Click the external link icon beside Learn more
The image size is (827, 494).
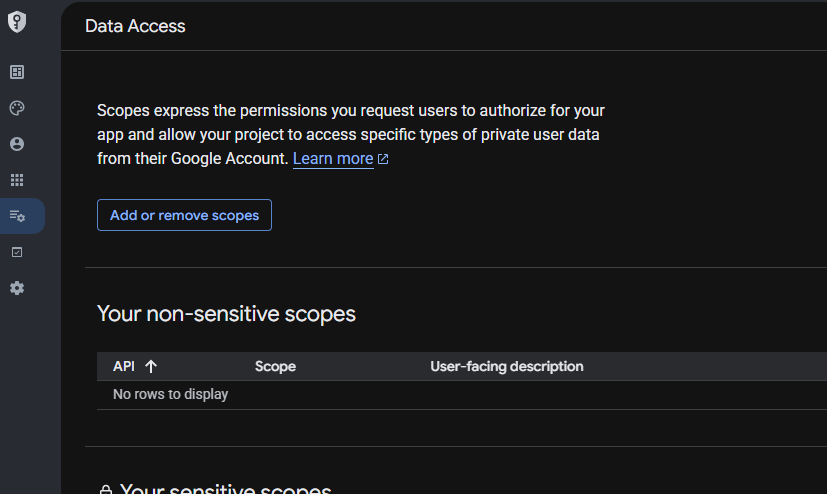(x=383, y=159)
